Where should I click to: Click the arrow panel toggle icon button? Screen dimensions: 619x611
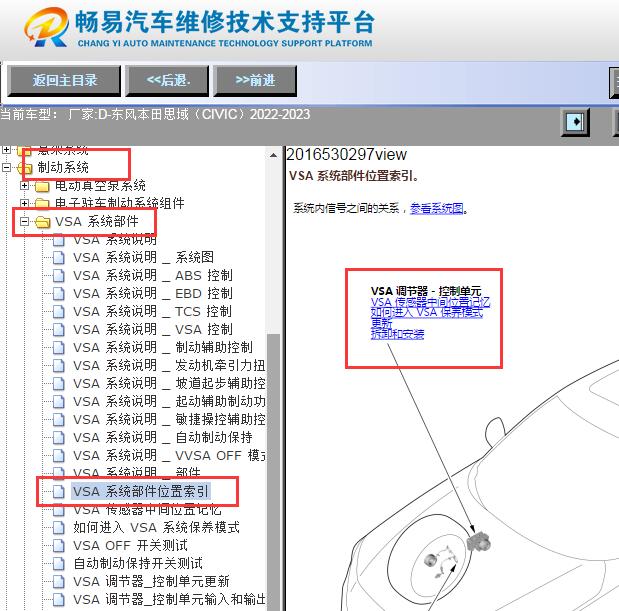pos(576,122)
